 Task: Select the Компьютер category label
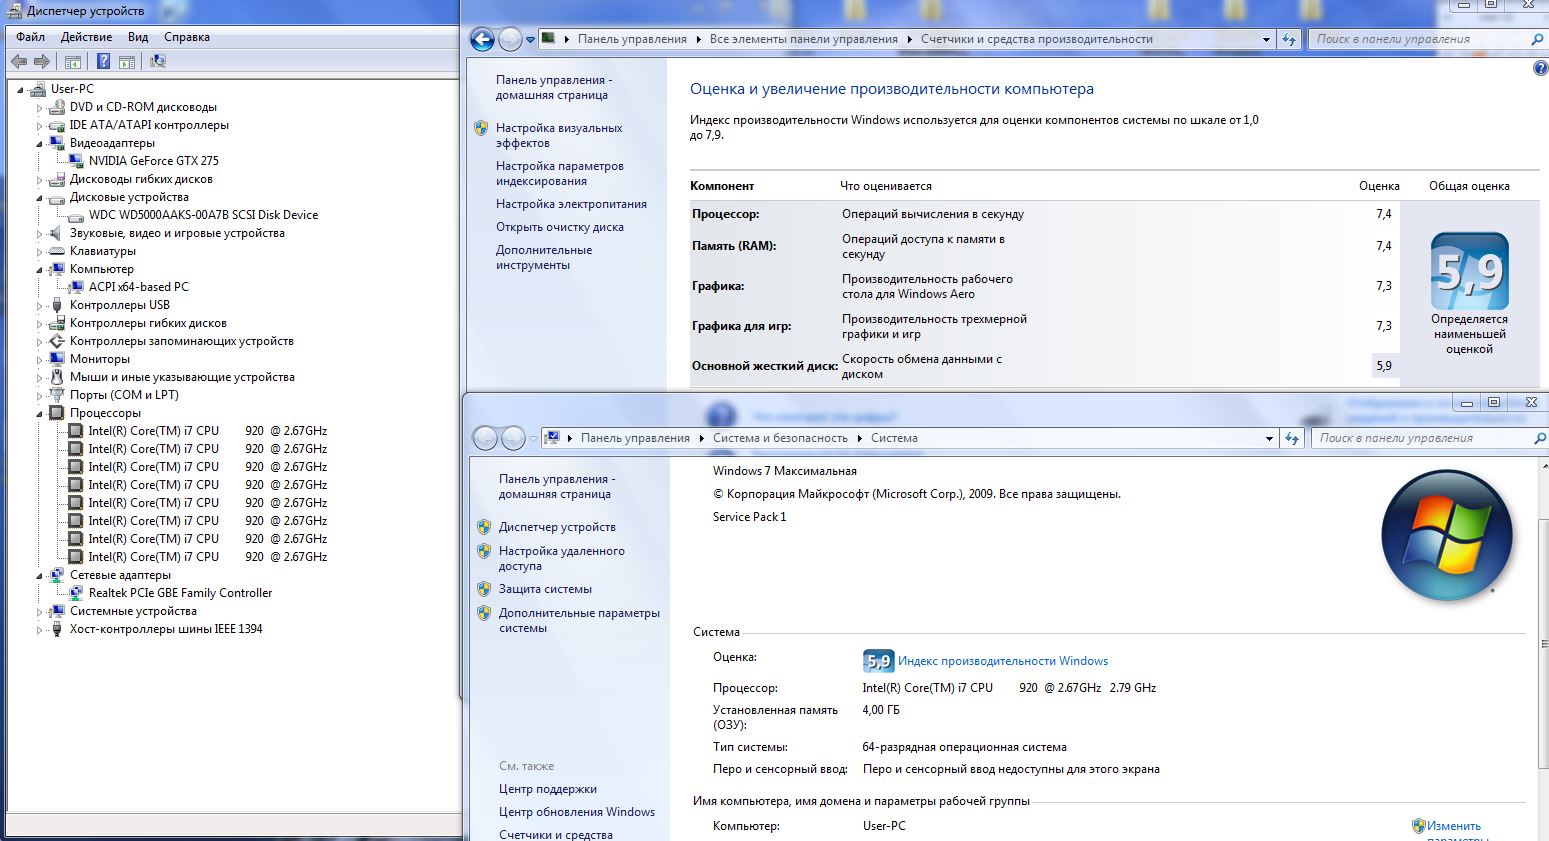pyautogui.click(x=101, y=269)
